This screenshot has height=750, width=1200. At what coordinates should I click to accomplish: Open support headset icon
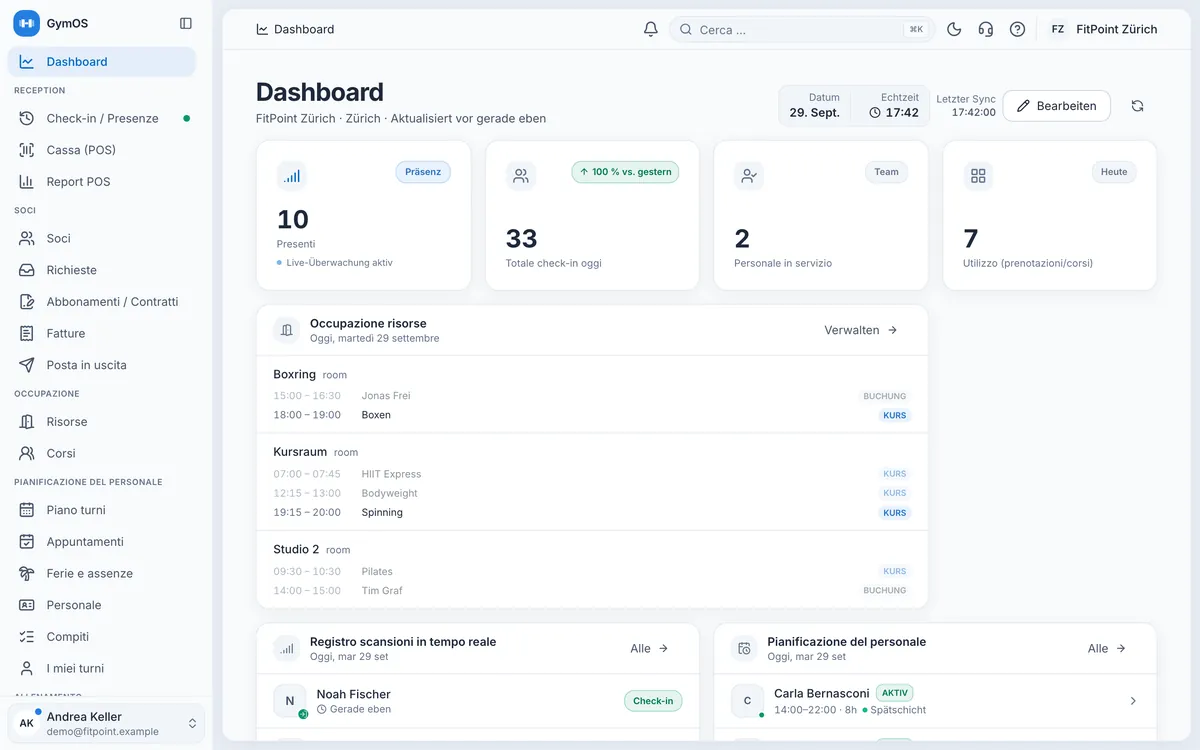[986, 29]
